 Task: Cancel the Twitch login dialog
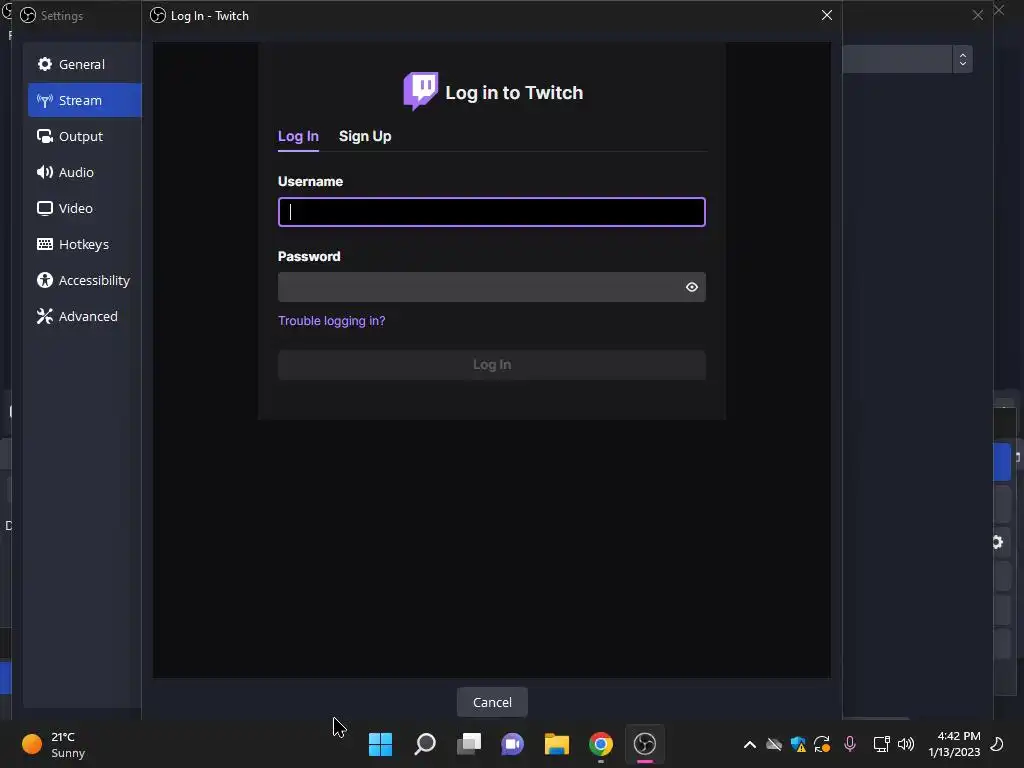[492, 701]
